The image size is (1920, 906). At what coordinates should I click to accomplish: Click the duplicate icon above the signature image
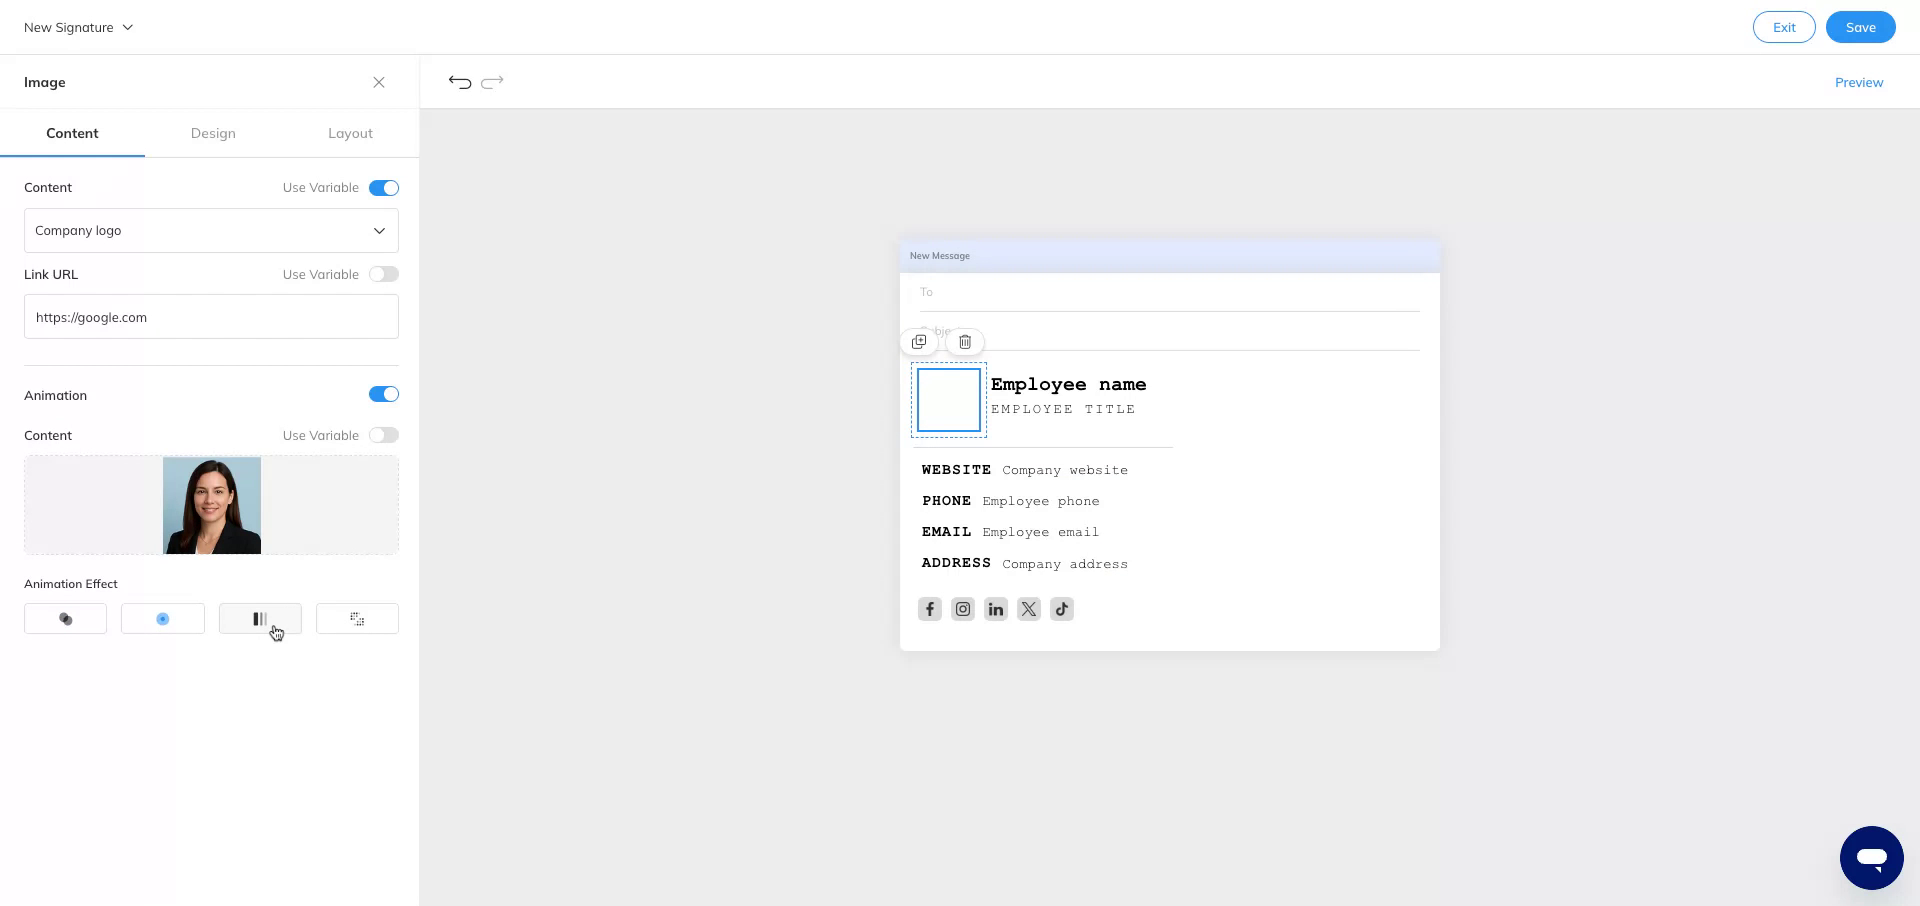pos(919,341)
